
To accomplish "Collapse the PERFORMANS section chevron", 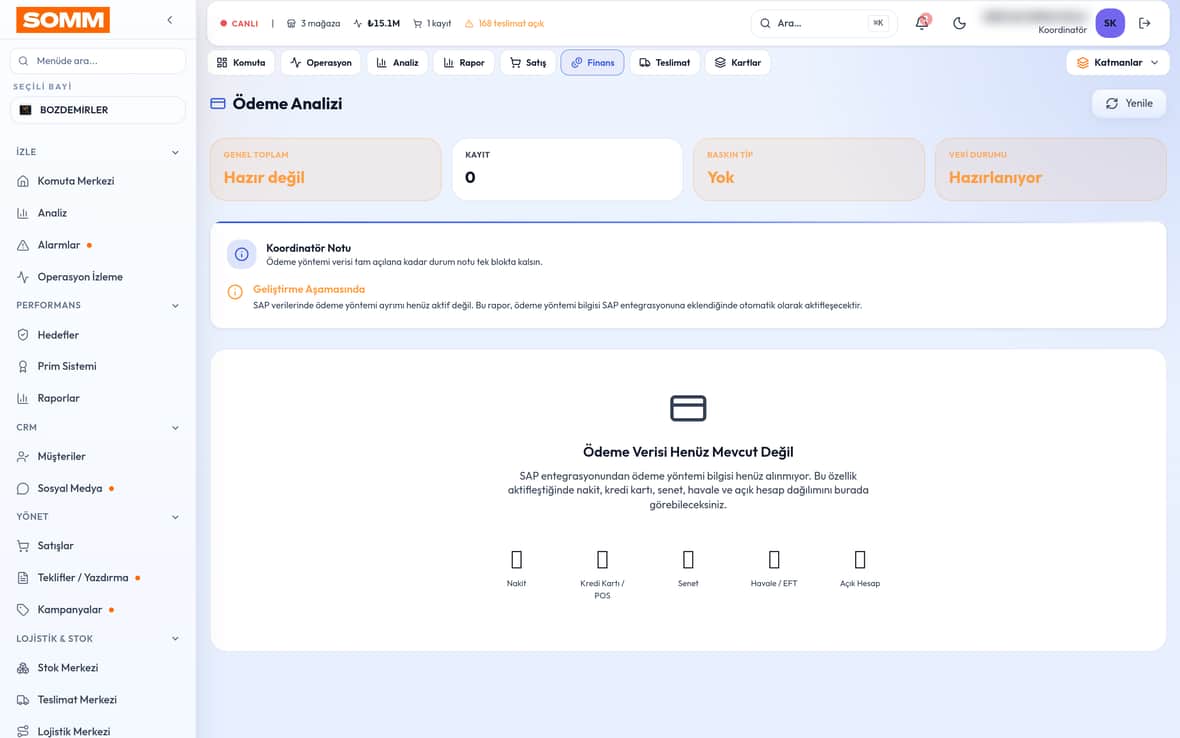I will (175, 305).
